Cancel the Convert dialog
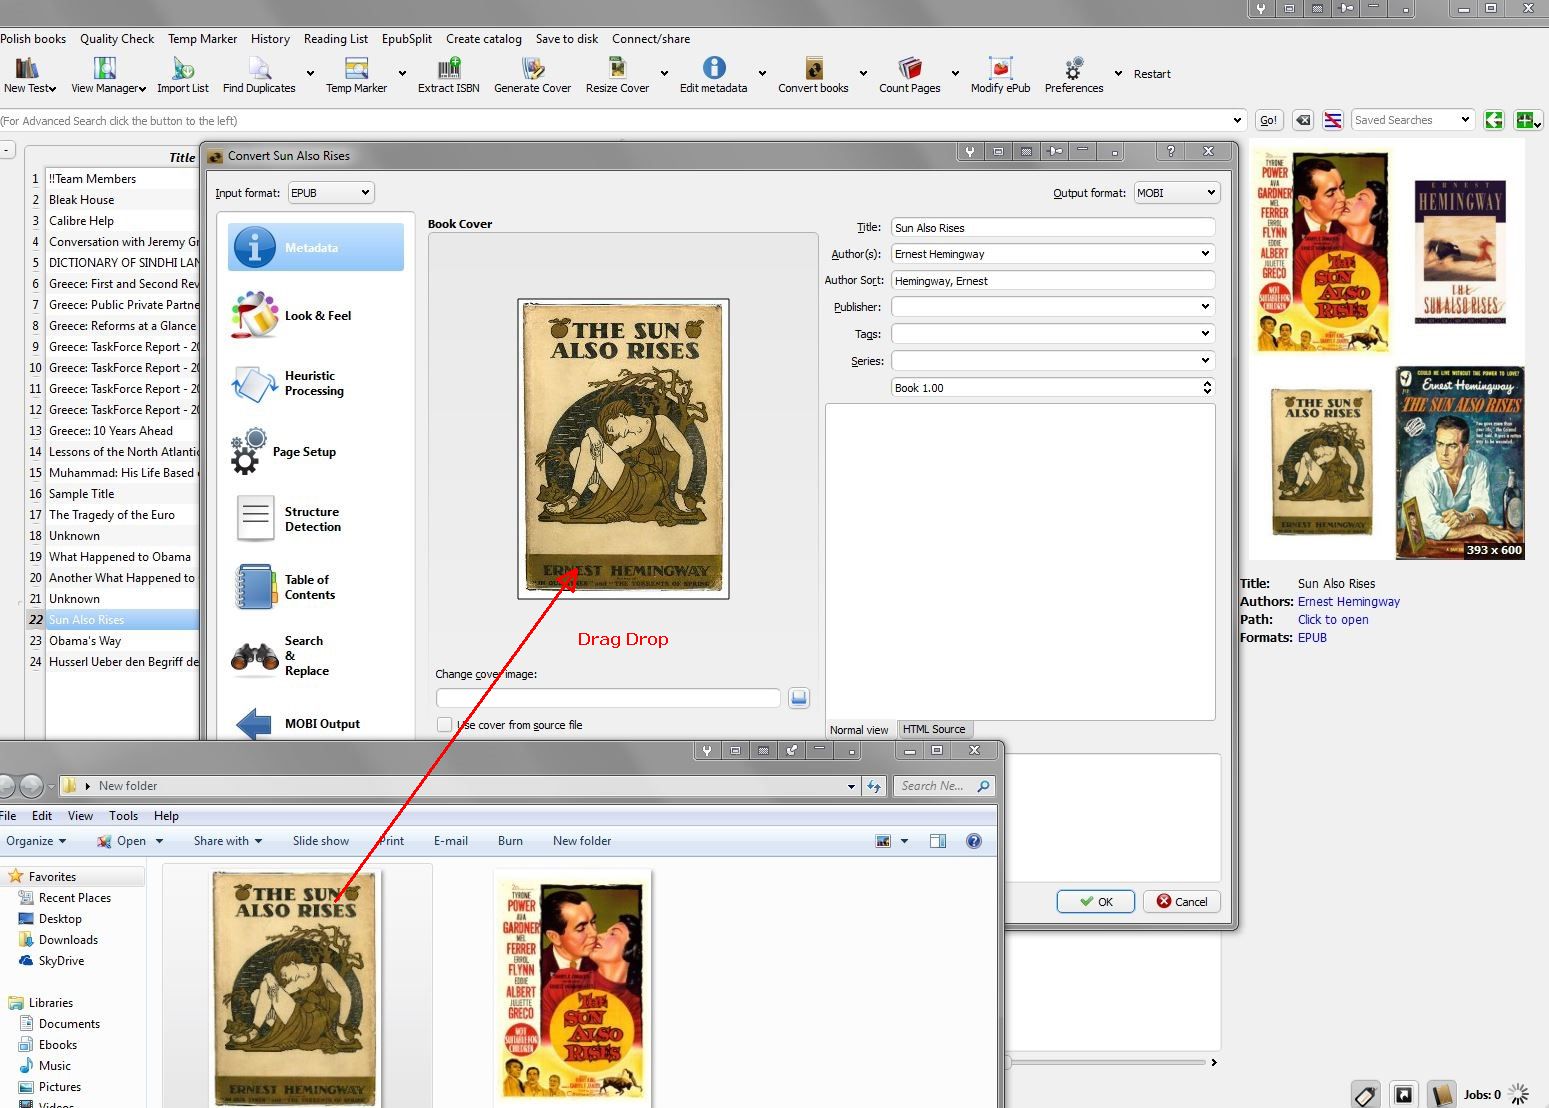The image size is (1549, 1108). 1182,901
